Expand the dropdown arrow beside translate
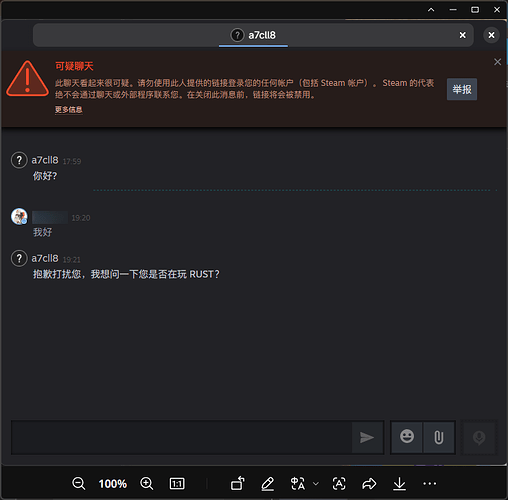 (x=316, y=483)
